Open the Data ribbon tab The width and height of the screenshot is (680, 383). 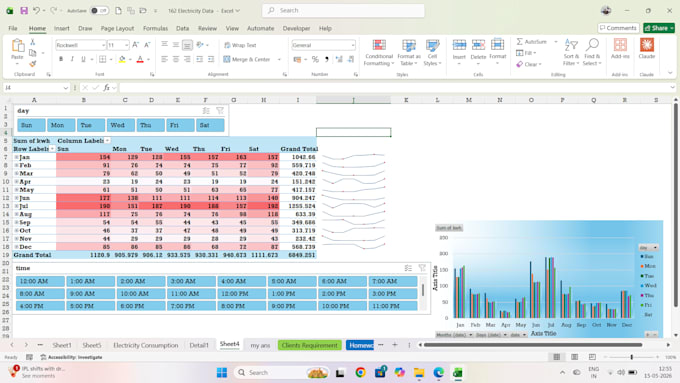tap(183, 28)
